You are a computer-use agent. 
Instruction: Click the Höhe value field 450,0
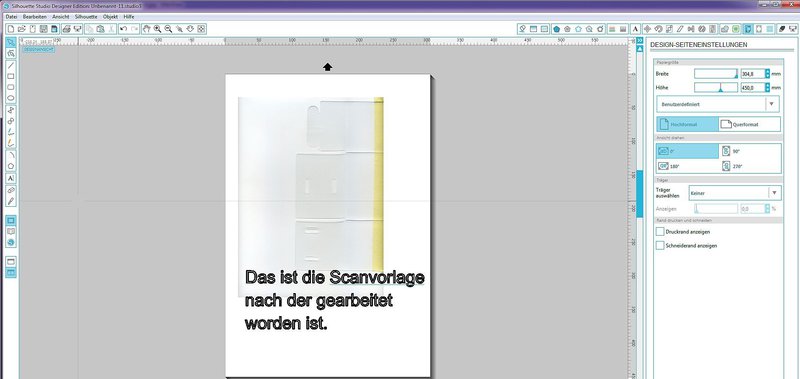click(753, 87)
